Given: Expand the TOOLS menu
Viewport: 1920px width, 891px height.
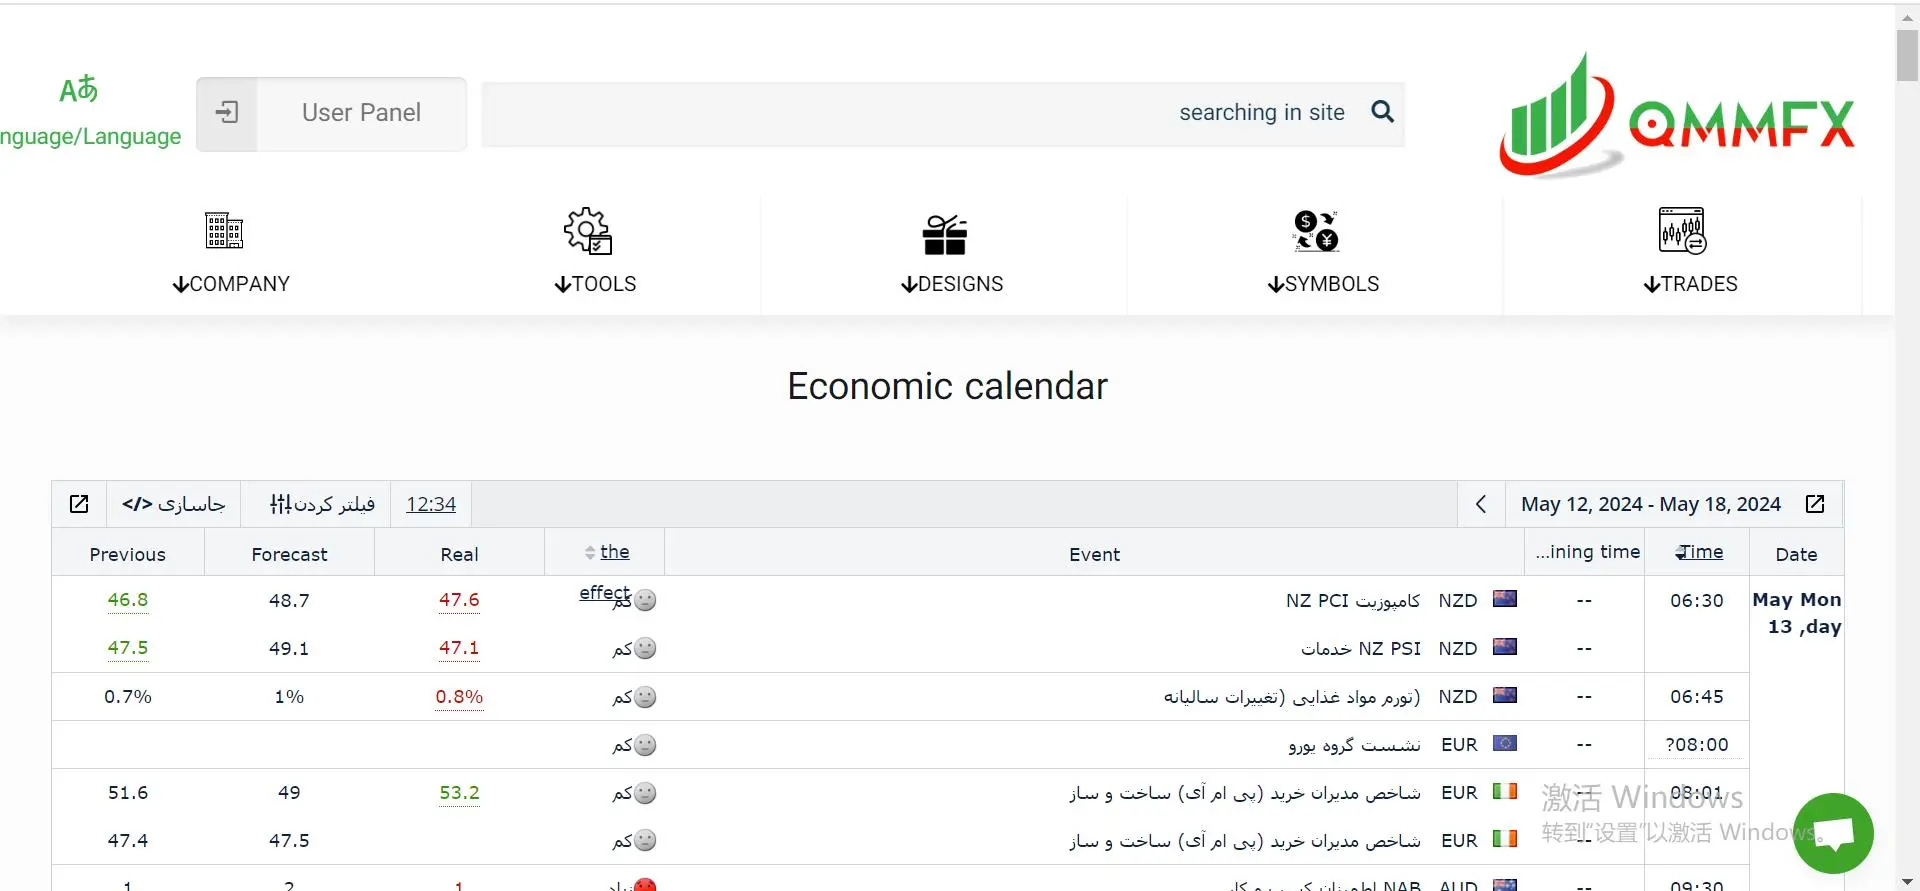Looking at the screenshot, I should [595, 253].
